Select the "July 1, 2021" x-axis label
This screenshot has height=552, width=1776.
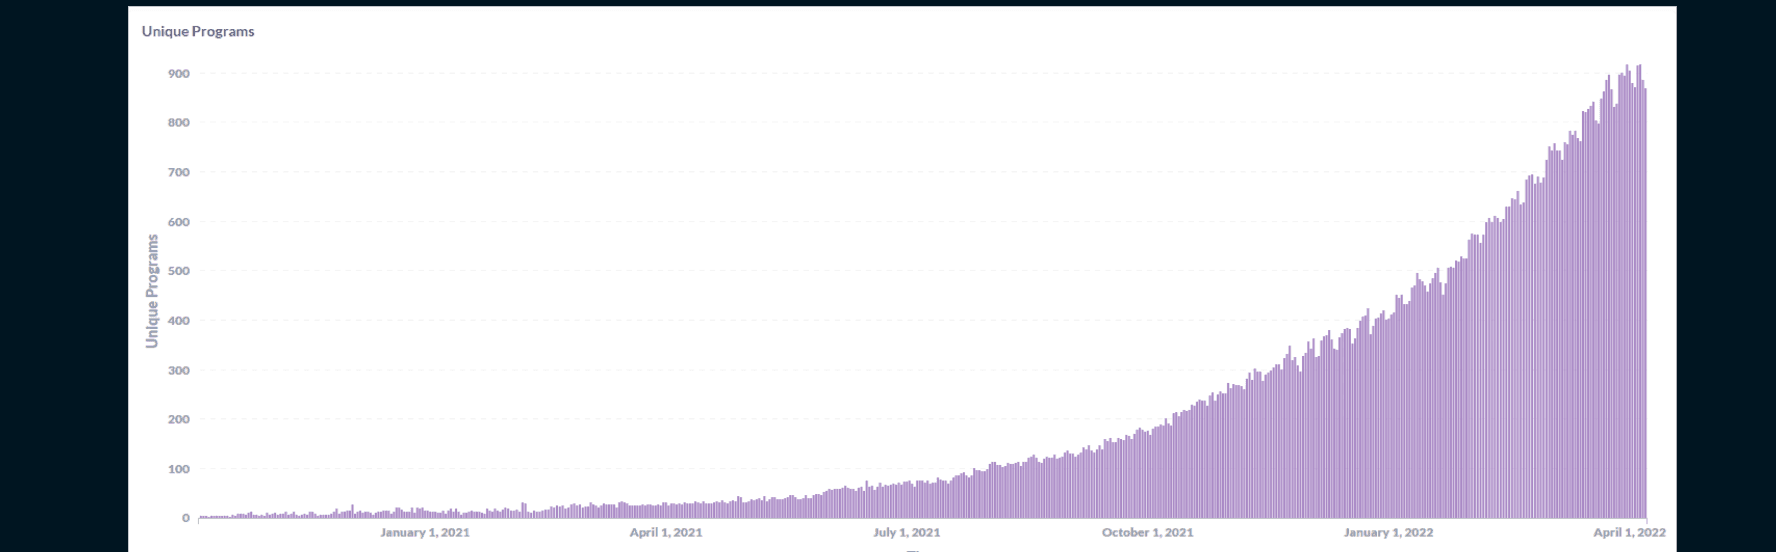(x=906, y=532)
